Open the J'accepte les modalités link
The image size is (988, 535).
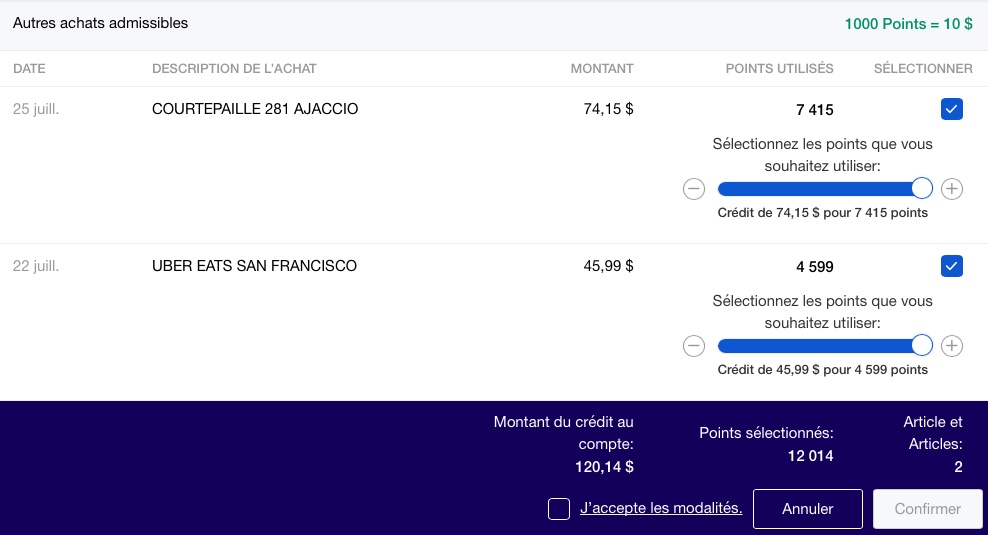click(661, 508)
